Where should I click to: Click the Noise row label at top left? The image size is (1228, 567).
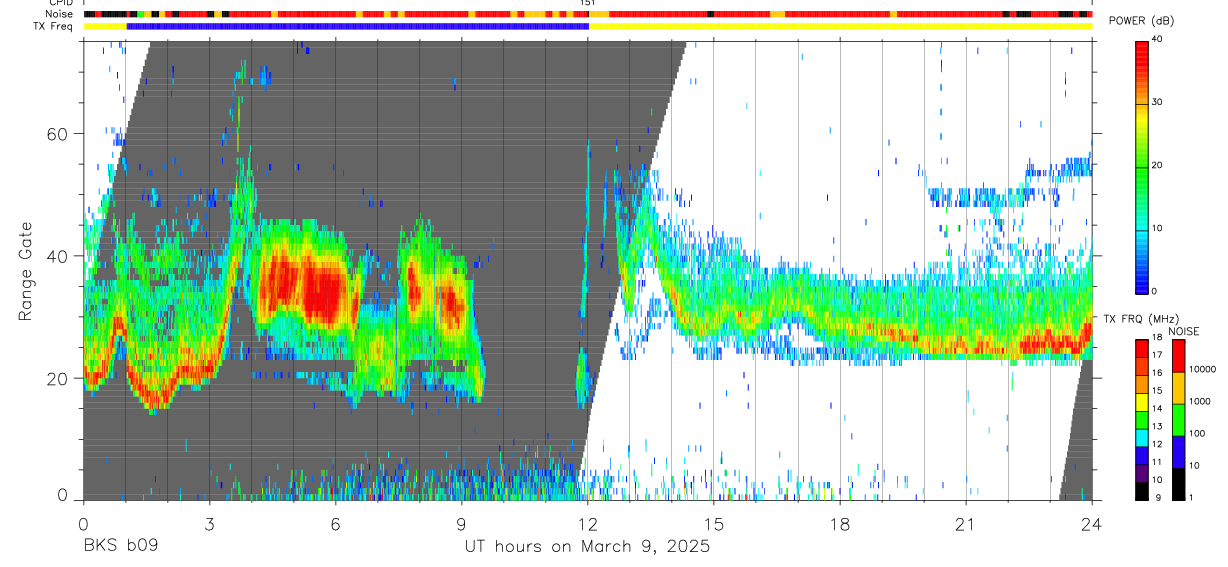tap(58, 14)
